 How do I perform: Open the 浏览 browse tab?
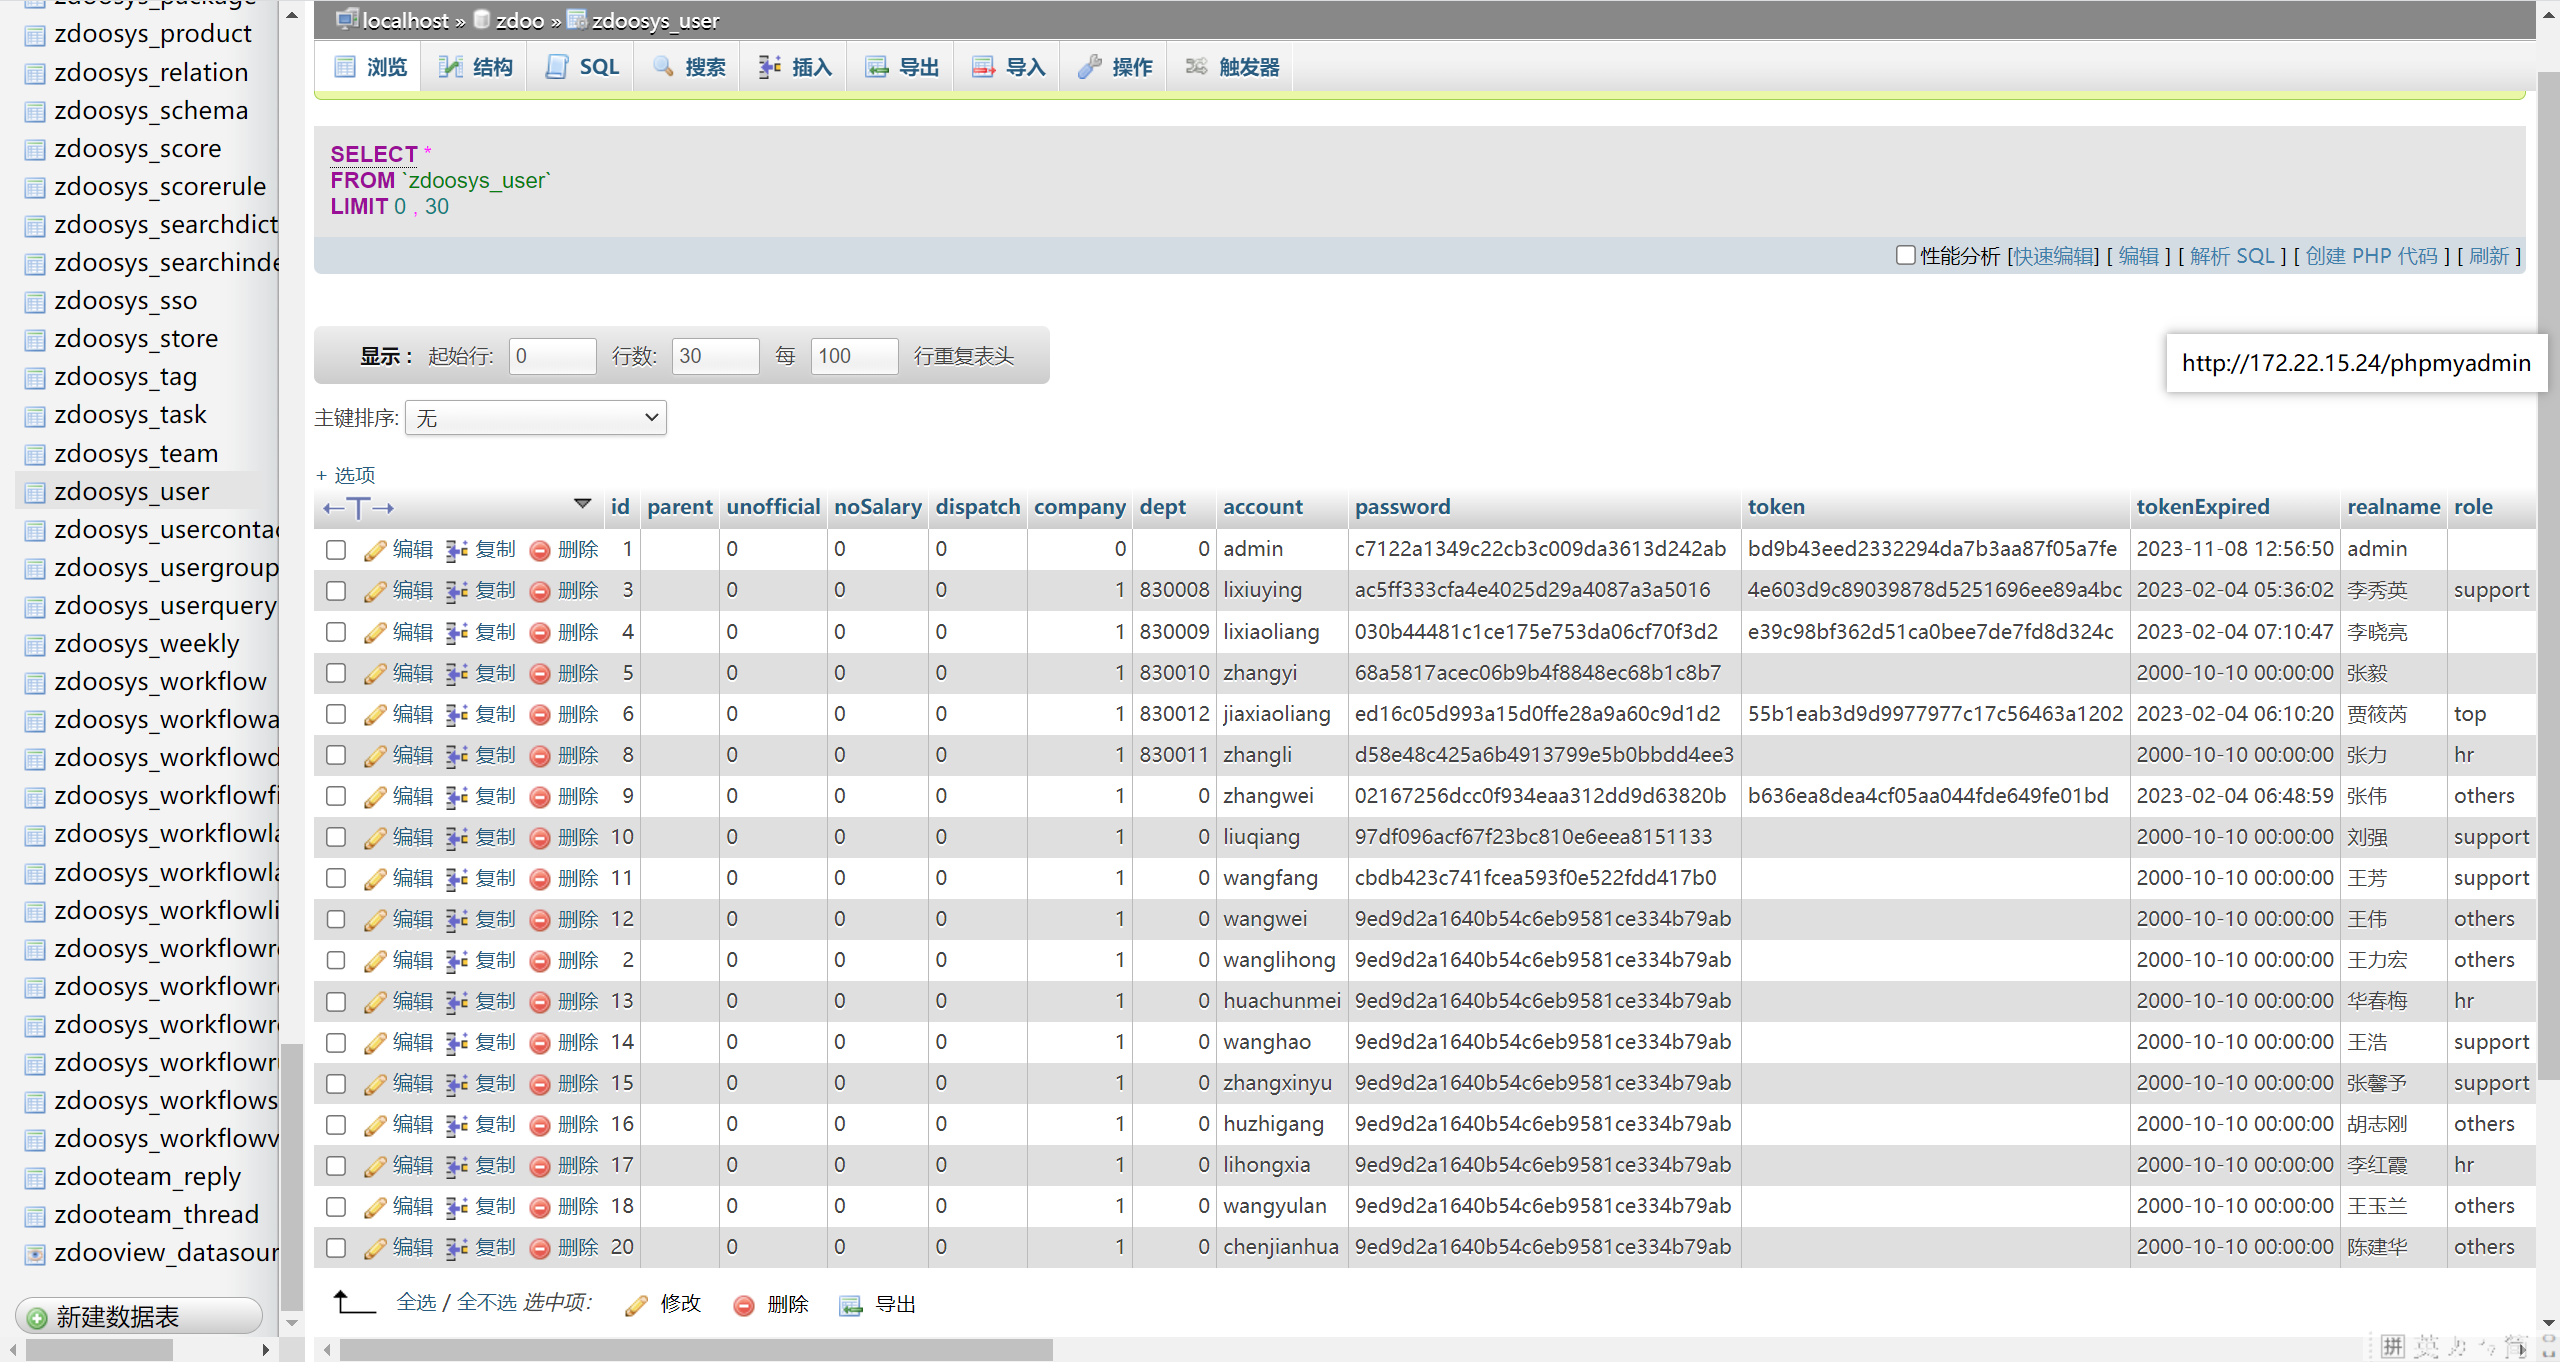[371, 67]
